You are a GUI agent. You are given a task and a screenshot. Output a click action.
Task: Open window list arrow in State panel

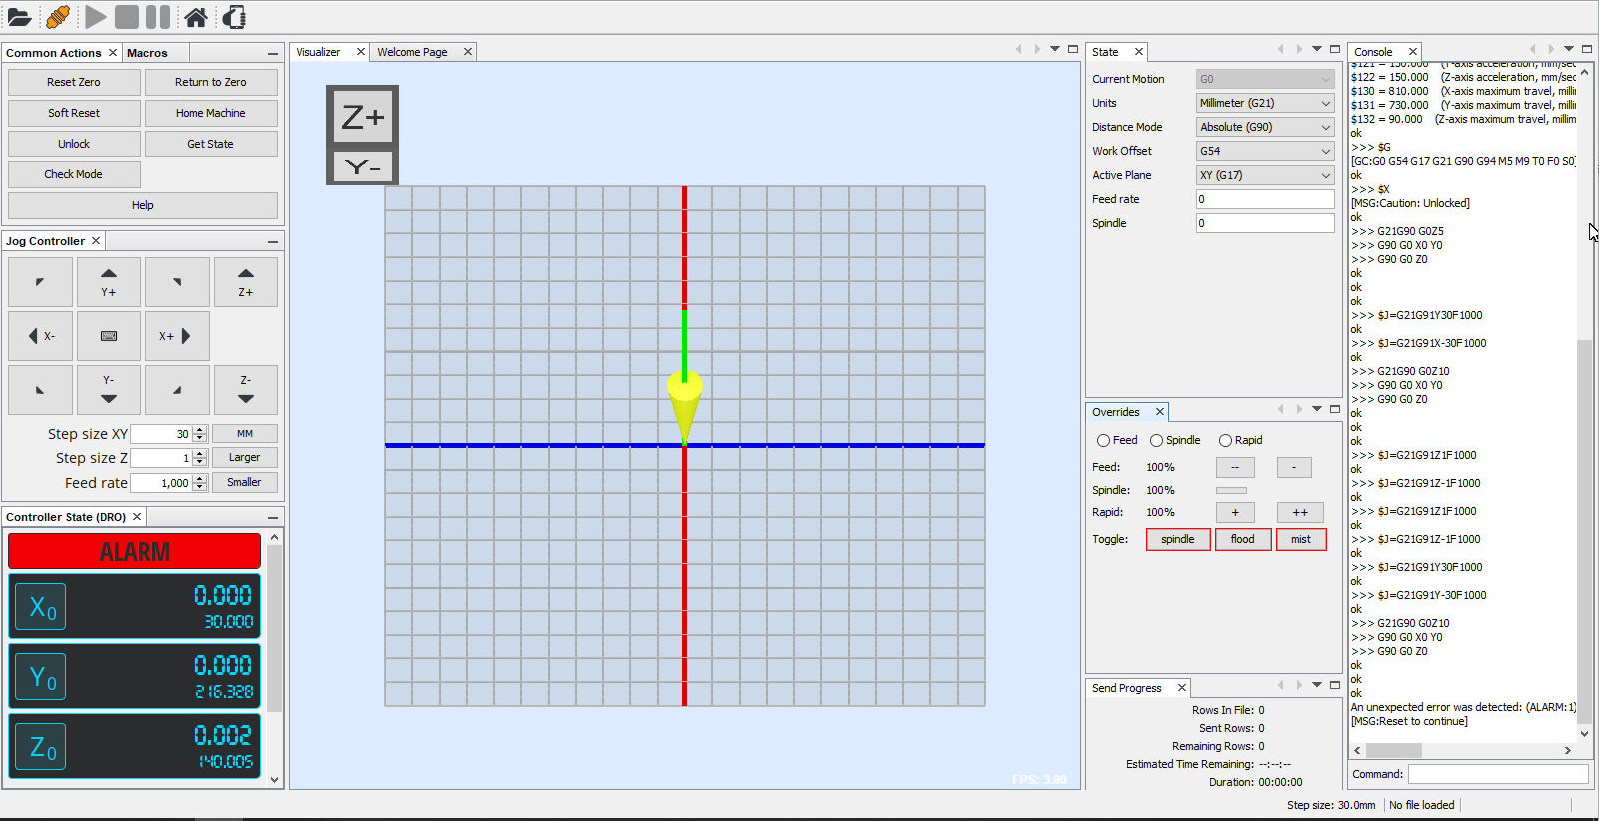[1317, 49]
